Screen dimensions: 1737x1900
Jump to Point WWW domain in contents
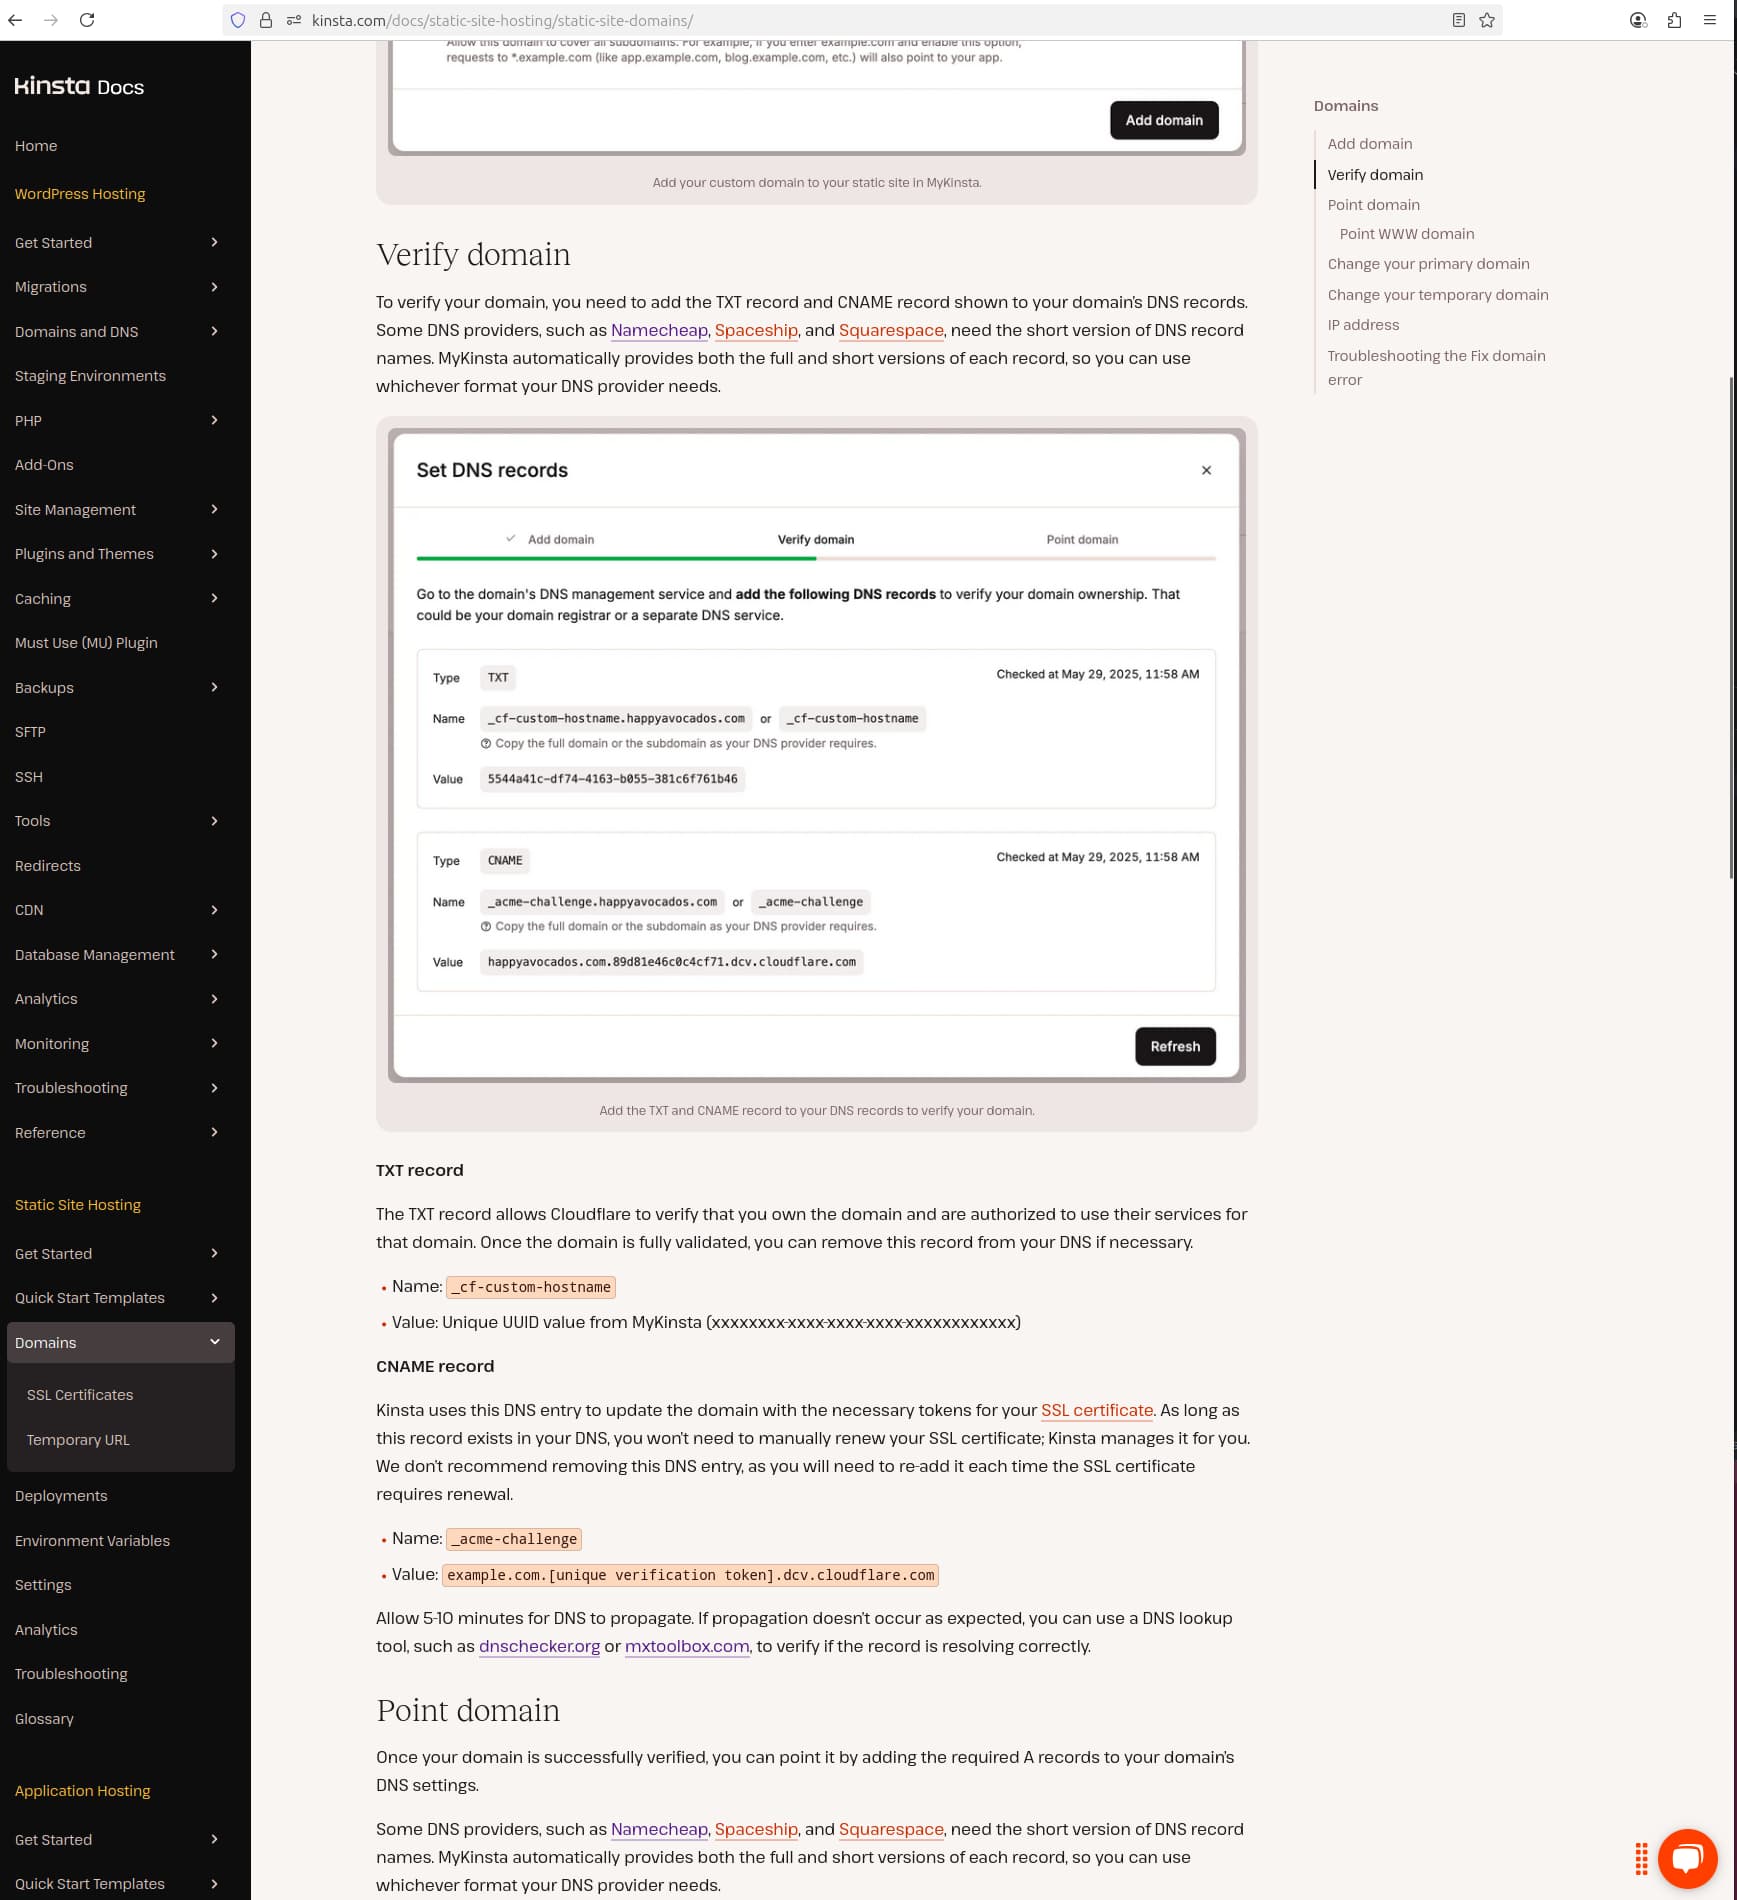[x=1407, y=234]
